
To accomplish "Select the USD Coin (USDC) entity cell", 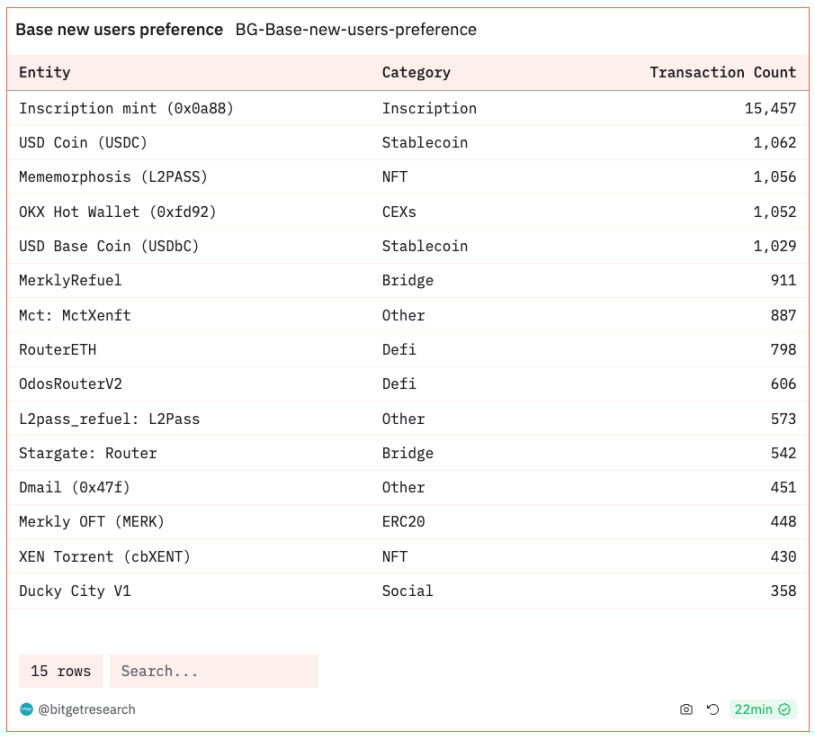I will tap(83, 143).
